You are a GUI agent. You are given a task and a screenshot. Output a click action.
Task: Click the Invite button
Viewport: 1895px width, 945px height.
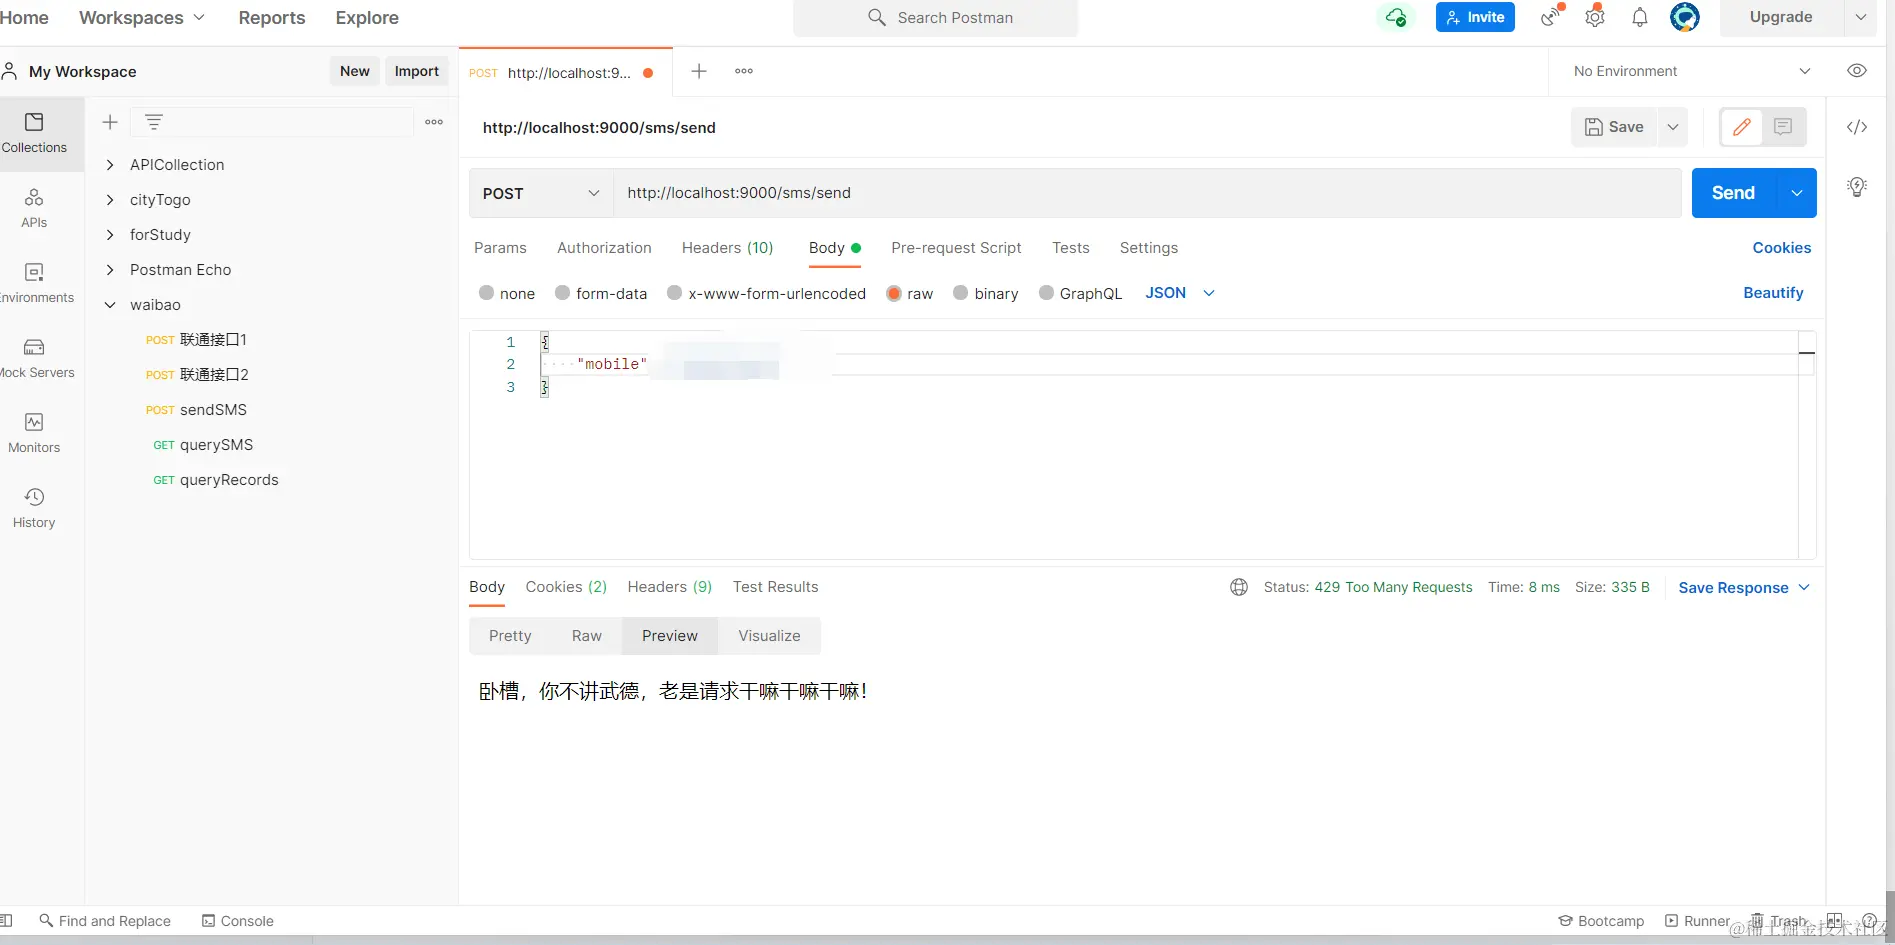coord(1475,17)
